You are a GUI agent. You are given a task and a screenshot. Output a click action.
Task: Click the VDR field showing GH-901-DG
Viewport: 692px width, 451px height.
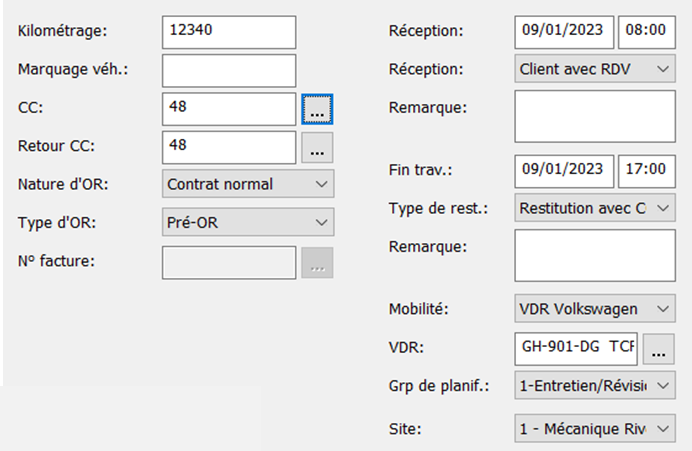click(x=576, y=349)
